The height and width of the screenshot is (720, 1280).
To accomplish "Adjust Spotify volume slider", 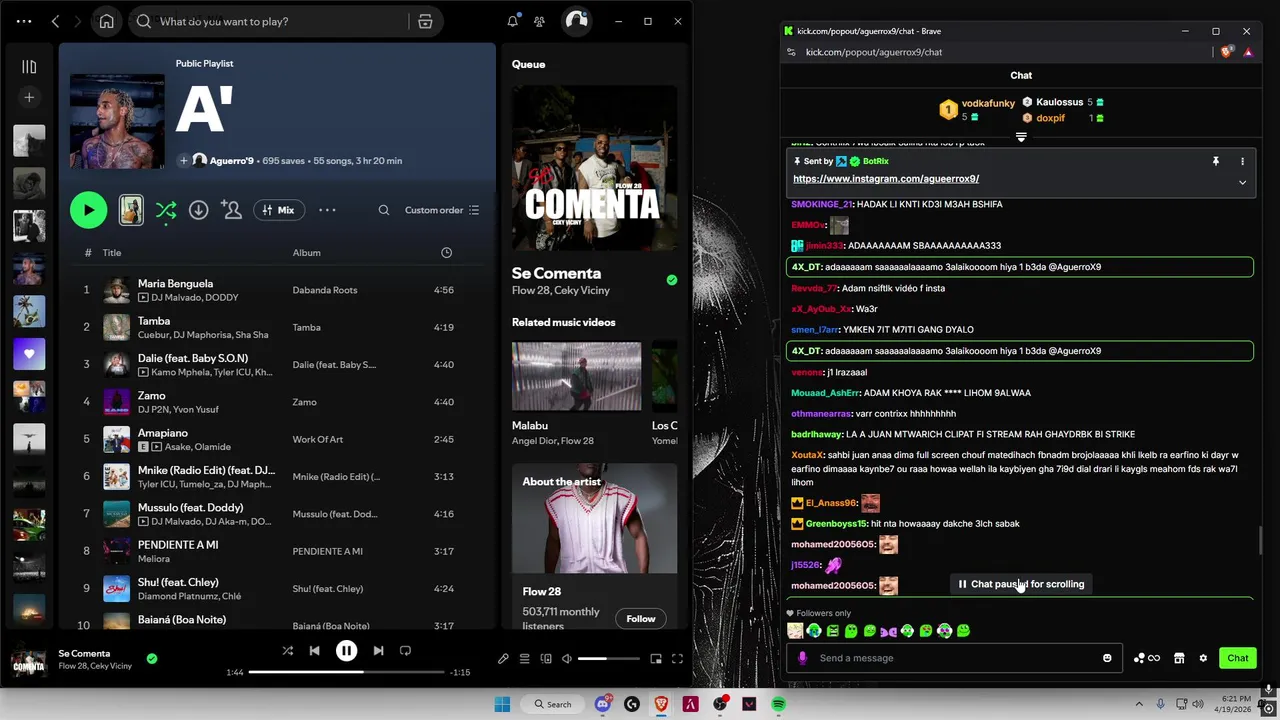I will click(608, 659).
